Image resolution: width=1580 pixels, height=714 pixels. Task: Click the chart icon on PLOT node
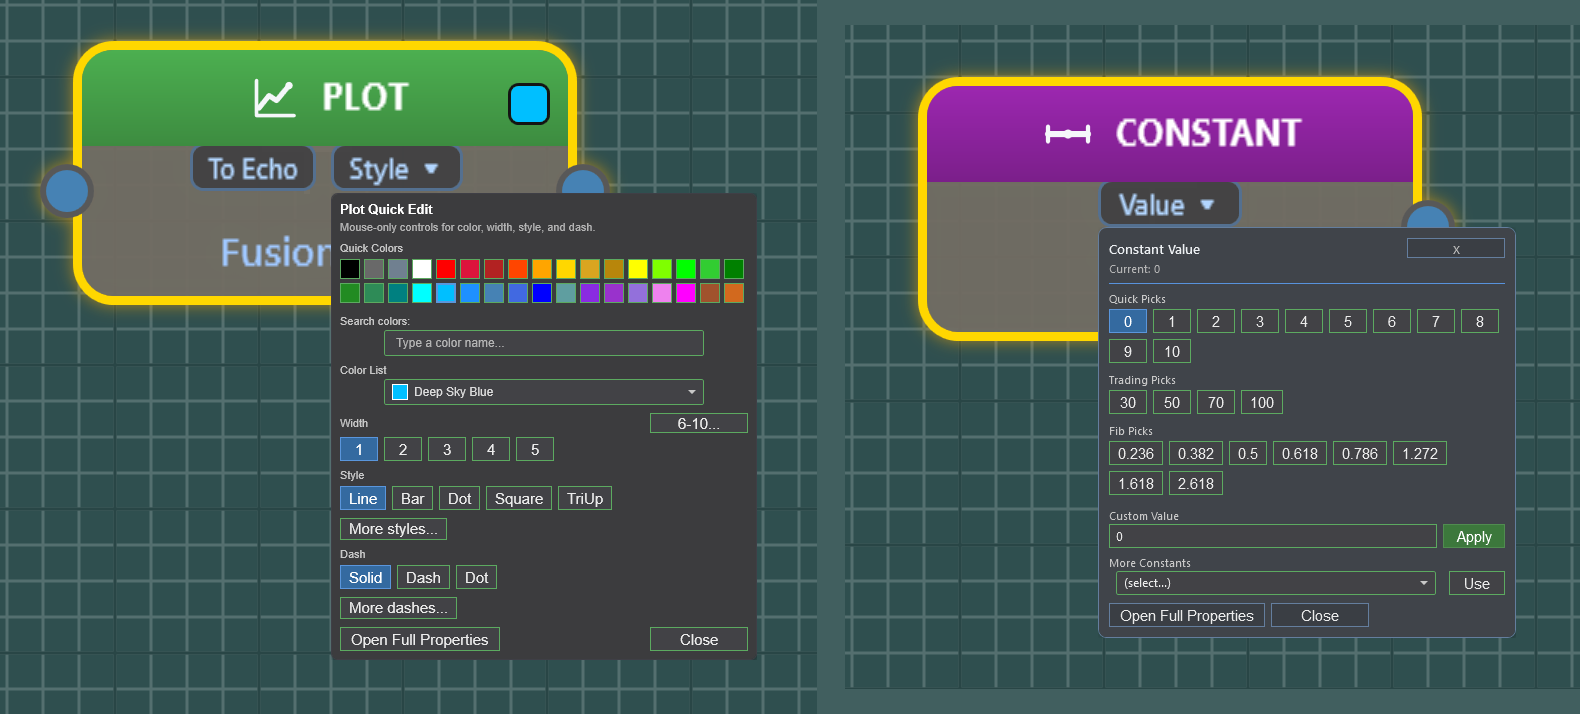(x=274, y=98)
